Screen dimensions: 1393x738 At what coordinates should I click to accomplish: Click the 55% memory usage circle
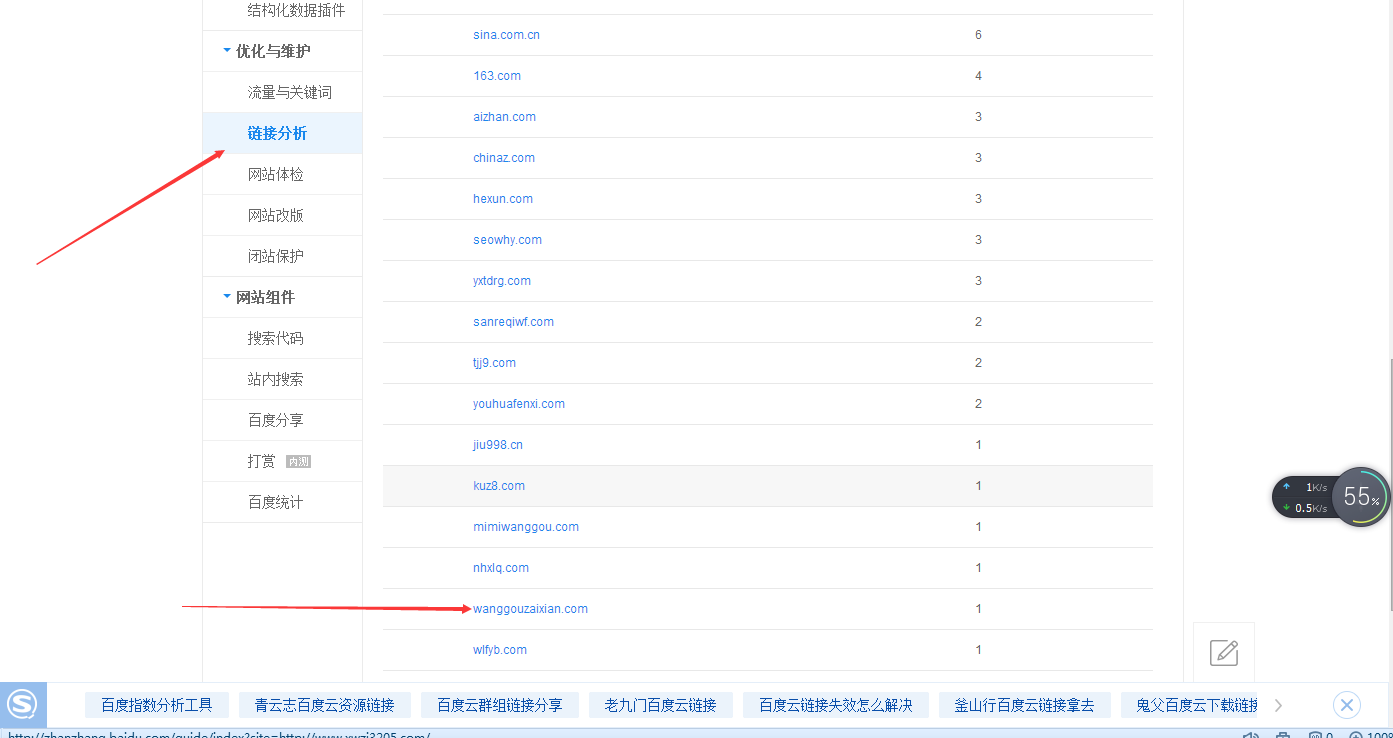[x=1361, y=497]
